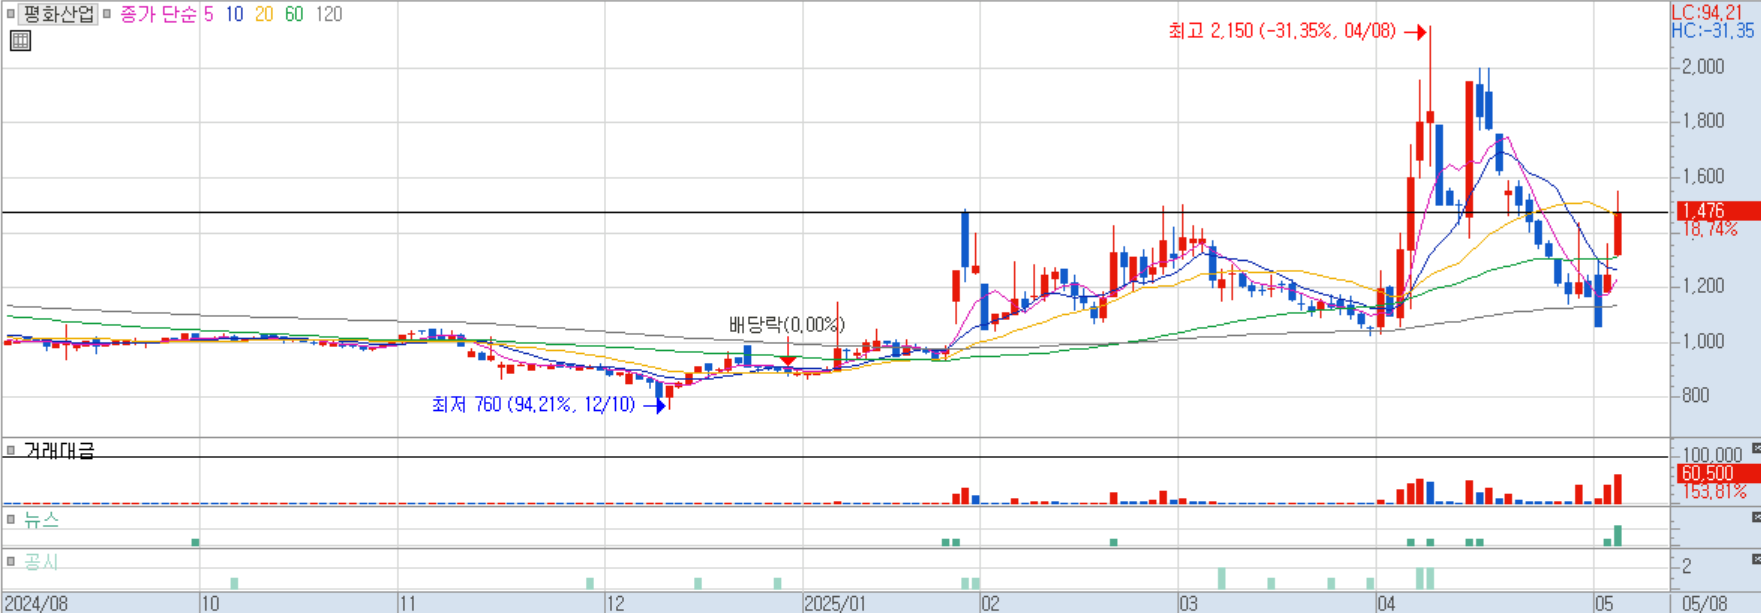Click the 2 label on 공시 axis
The image size is (1761, 613).
pyautogui.click(x=1687, y=566)
